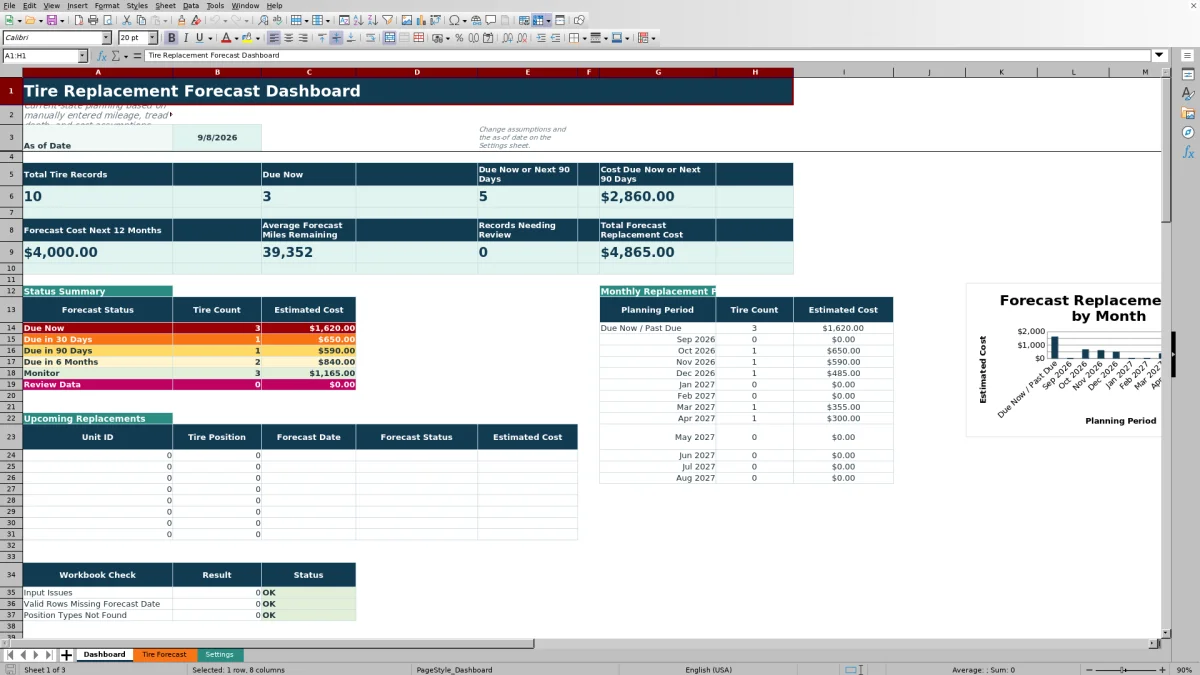Open the Format menu
Image resolution: width=1200 pixels, height=675 pixels.
[106, 5]
